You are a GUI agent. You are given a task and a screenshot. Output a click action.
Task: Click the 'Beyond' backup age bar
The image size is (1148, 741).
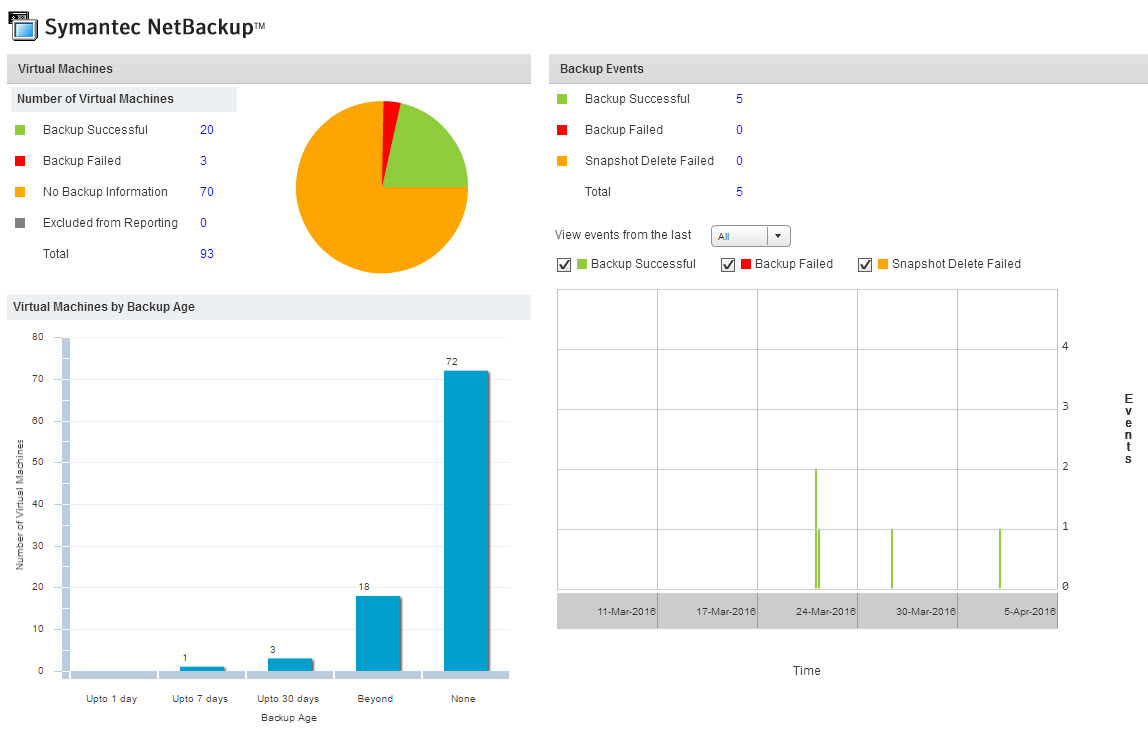coord(378,633)
